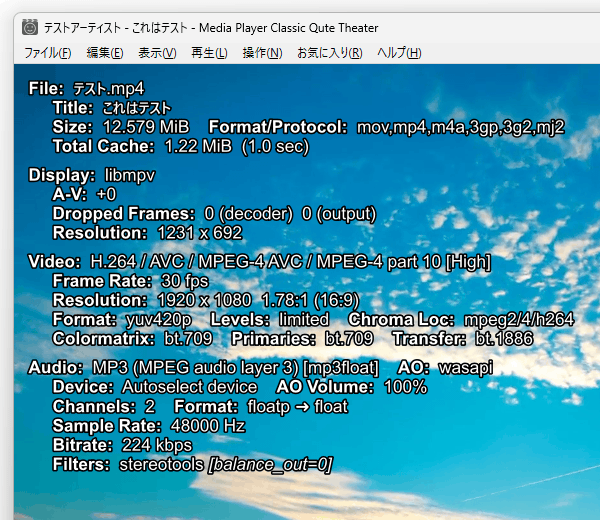
Task: Click the Filters value stereotools [balance_out=0]
Action: click(226, 465)
